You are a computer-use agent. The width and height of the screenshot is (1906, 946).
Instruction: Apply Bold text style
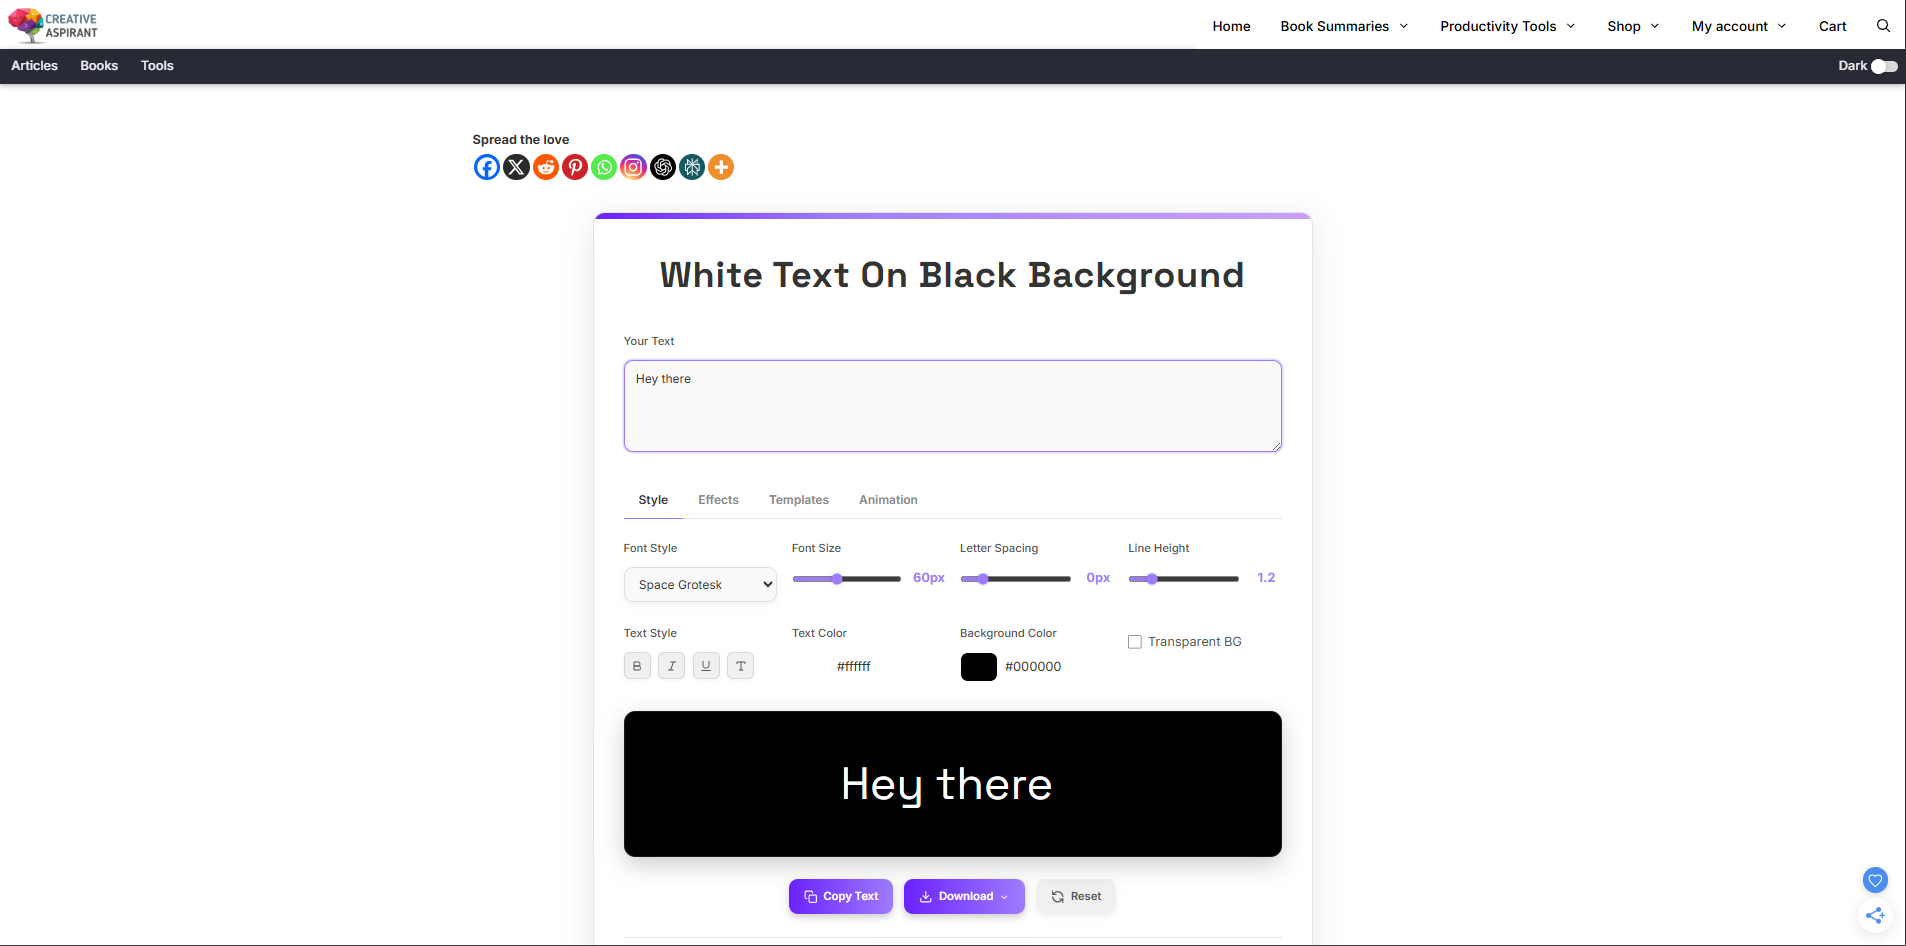click(637, 665)
